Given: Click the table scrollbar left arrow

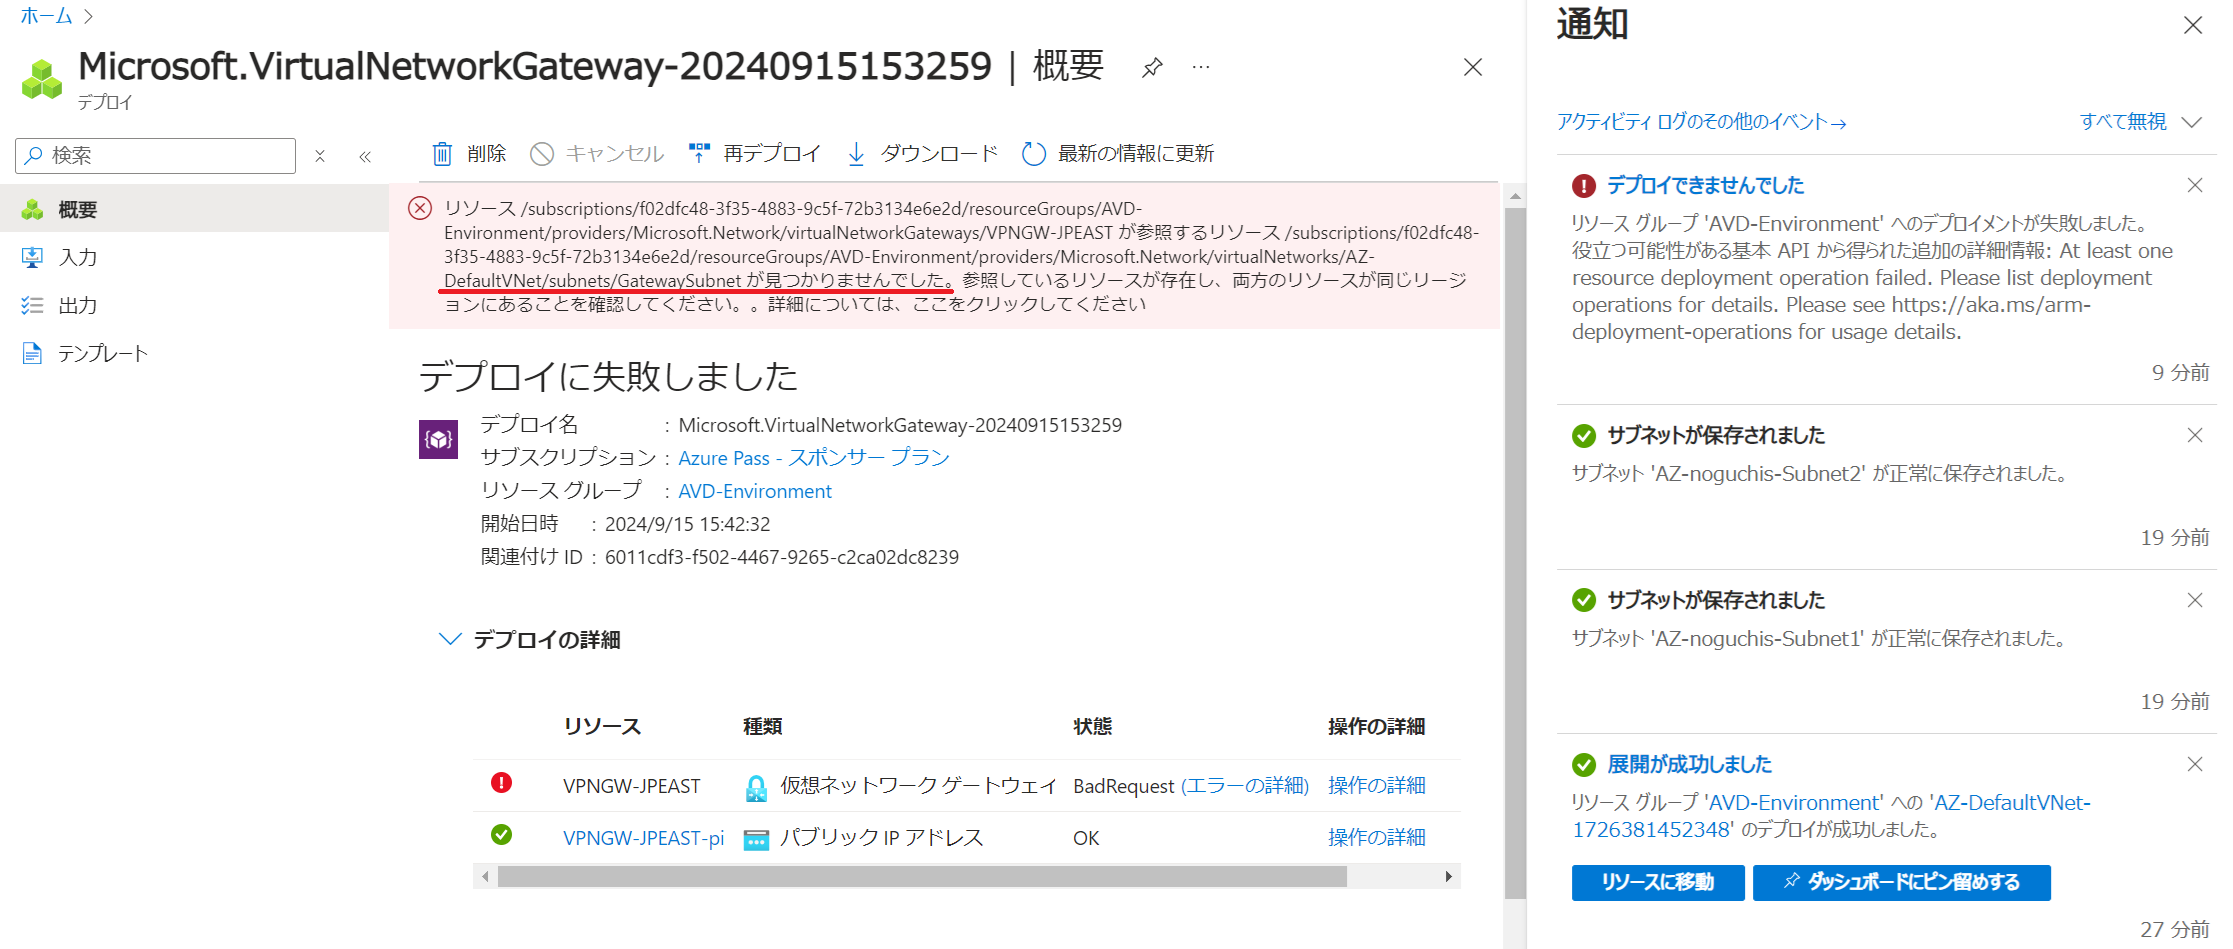Looking at the screenshot, I should tap(485, 877).
